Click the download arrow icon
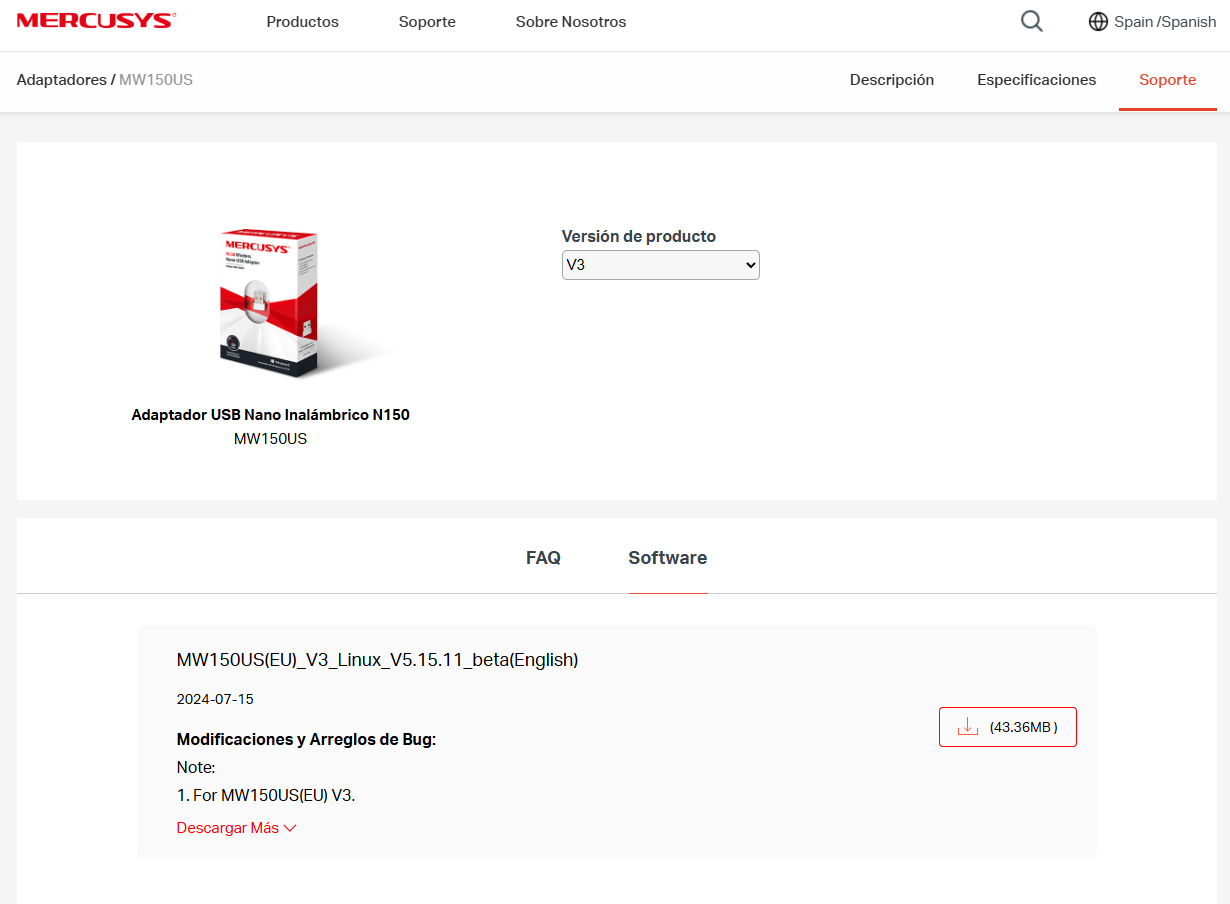This screenshot has height=904, width=1230. [967, 727]
